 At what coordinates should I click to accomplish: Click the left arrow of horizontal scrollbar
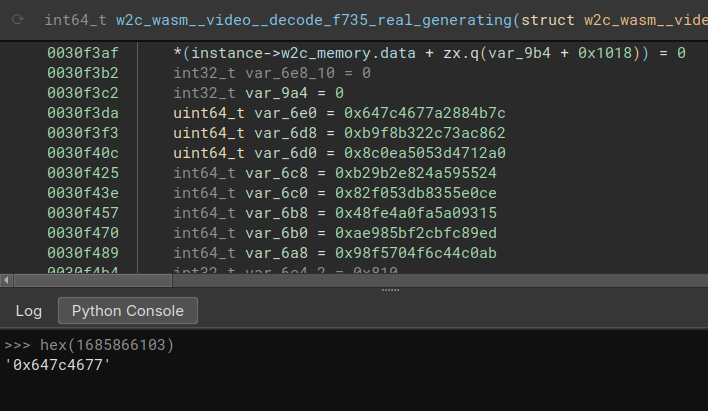point(6,280)
